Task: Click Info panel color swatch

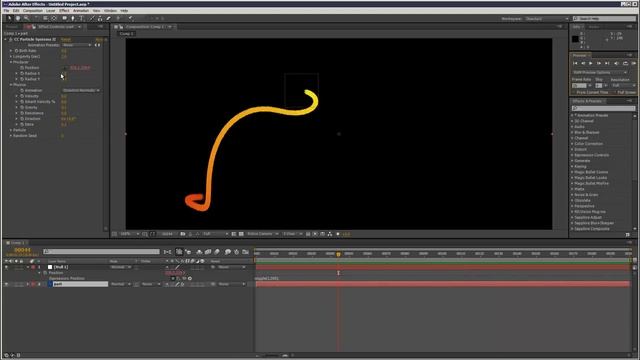Action: [575, 39]
